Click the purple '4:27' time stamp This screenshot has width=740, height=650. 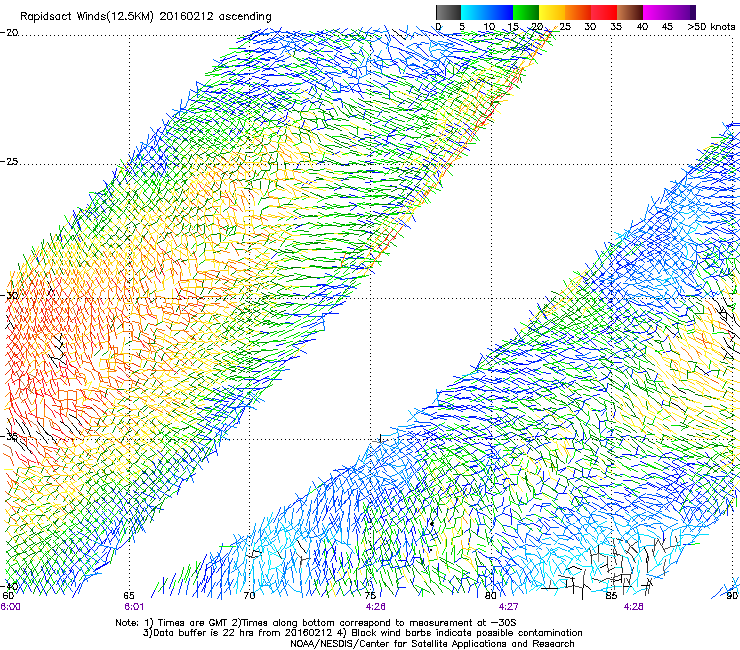coord(508,607)
